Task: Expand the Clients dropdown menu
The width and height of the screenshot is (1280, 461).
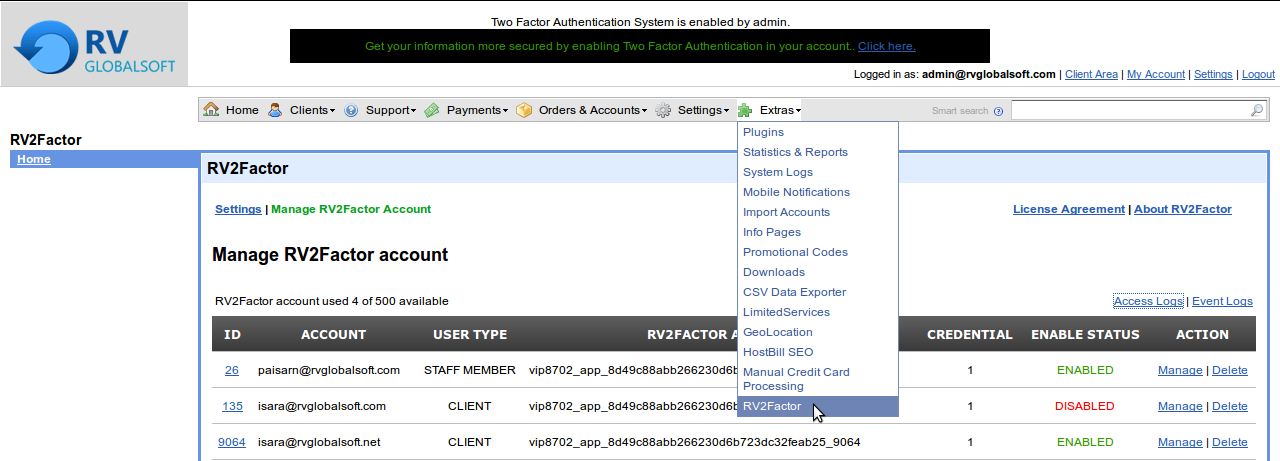Action: tap(311, 110)
